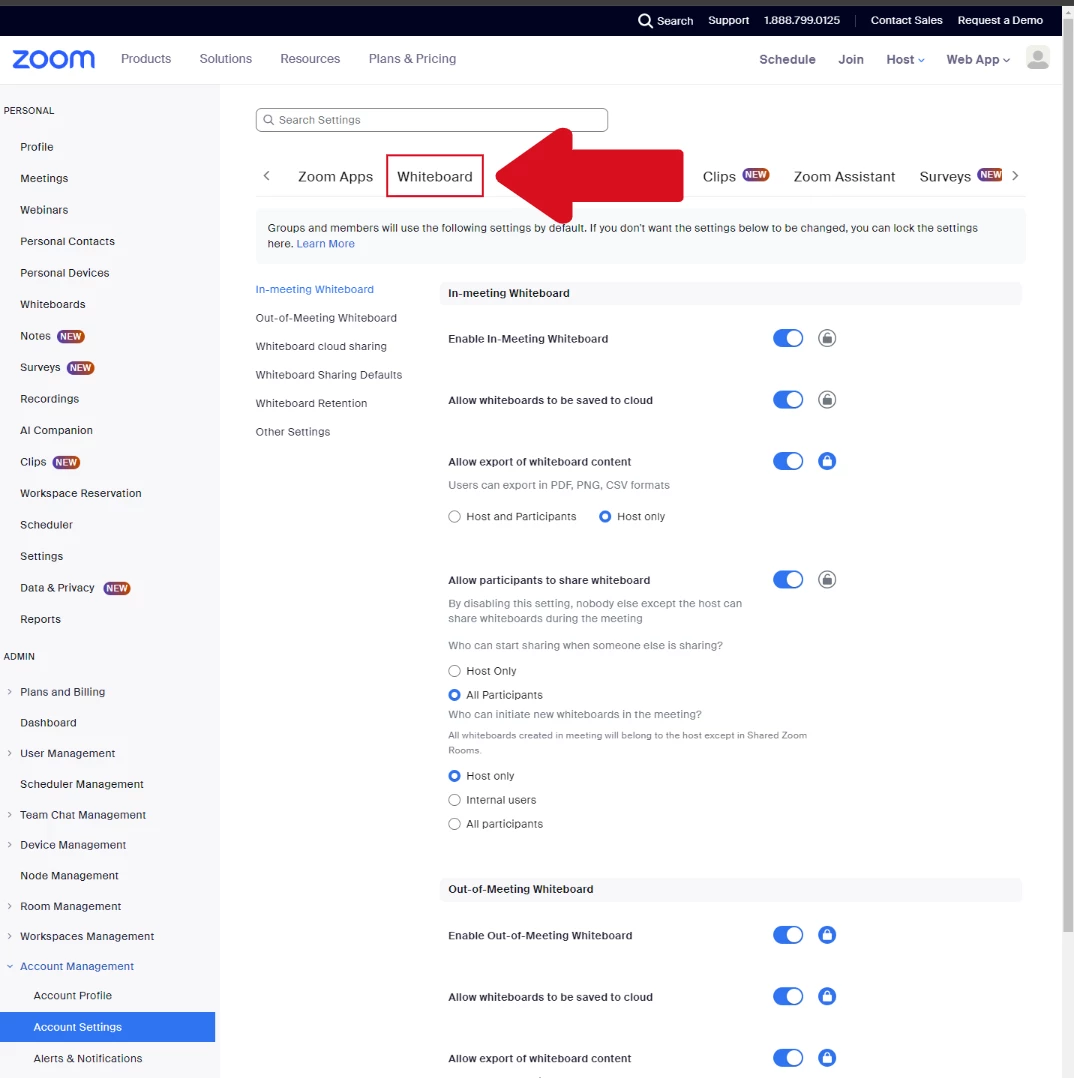The width and height of the screenshot is (1074, 1078).
Task: Collapse Account Management section
Action: click(10, 967)
